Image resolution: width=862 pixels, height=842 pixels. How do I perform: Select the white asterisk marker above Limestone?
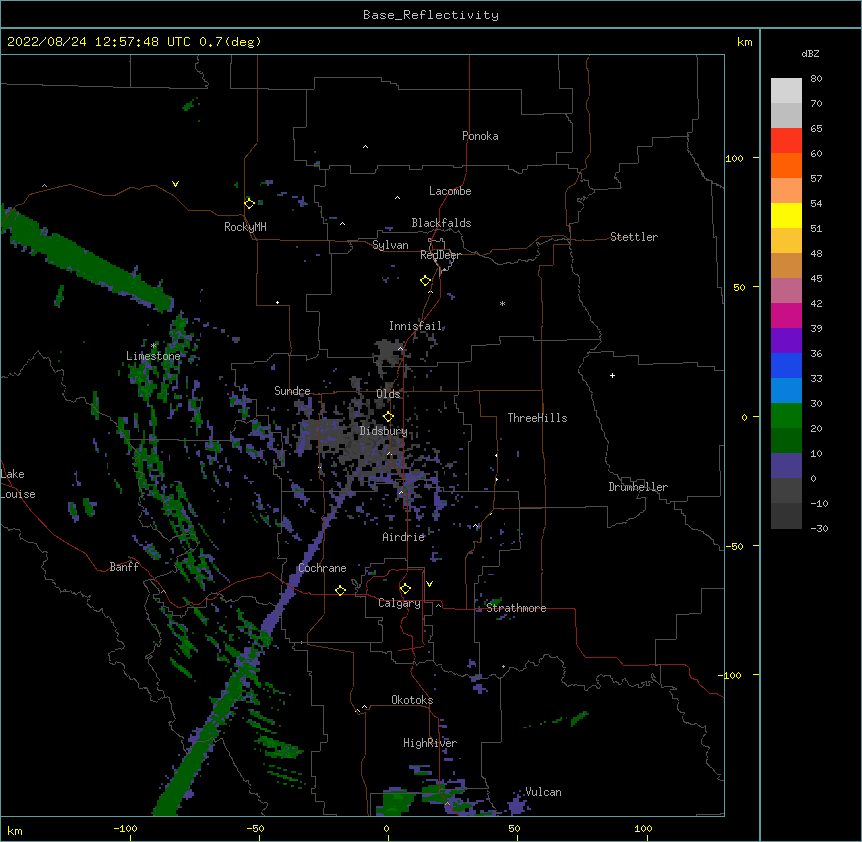click(153, 346)
